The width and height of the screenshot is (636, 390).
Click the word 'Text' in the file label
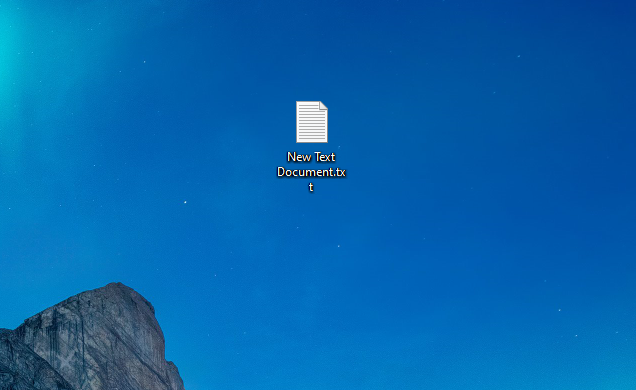[x=324, y=157]
